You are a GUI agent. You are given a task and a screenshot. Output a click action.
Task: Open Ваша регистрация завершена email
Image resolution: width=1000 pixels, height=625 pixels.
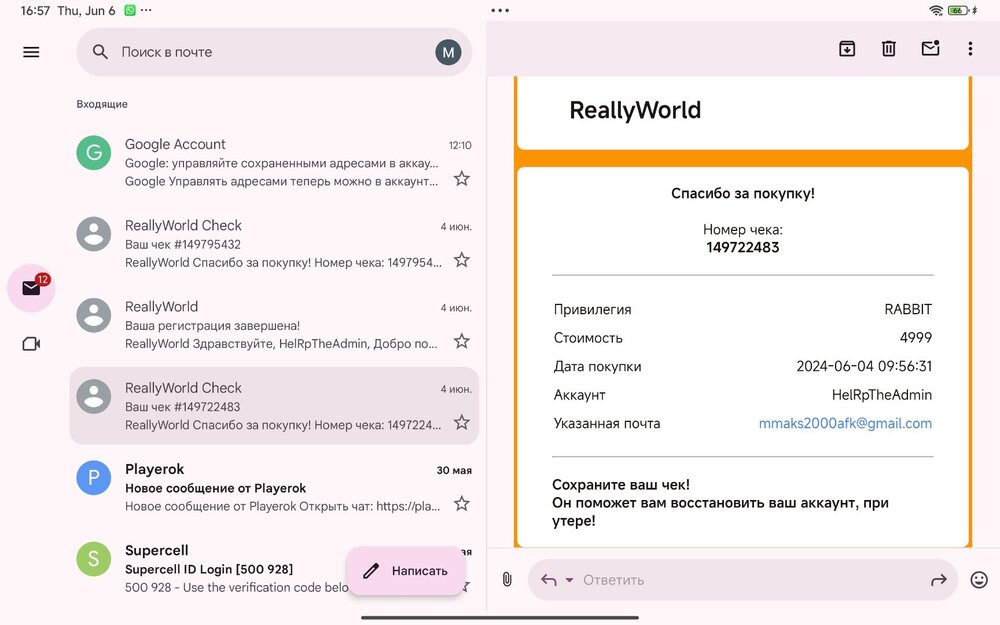[x=274, y=325]
